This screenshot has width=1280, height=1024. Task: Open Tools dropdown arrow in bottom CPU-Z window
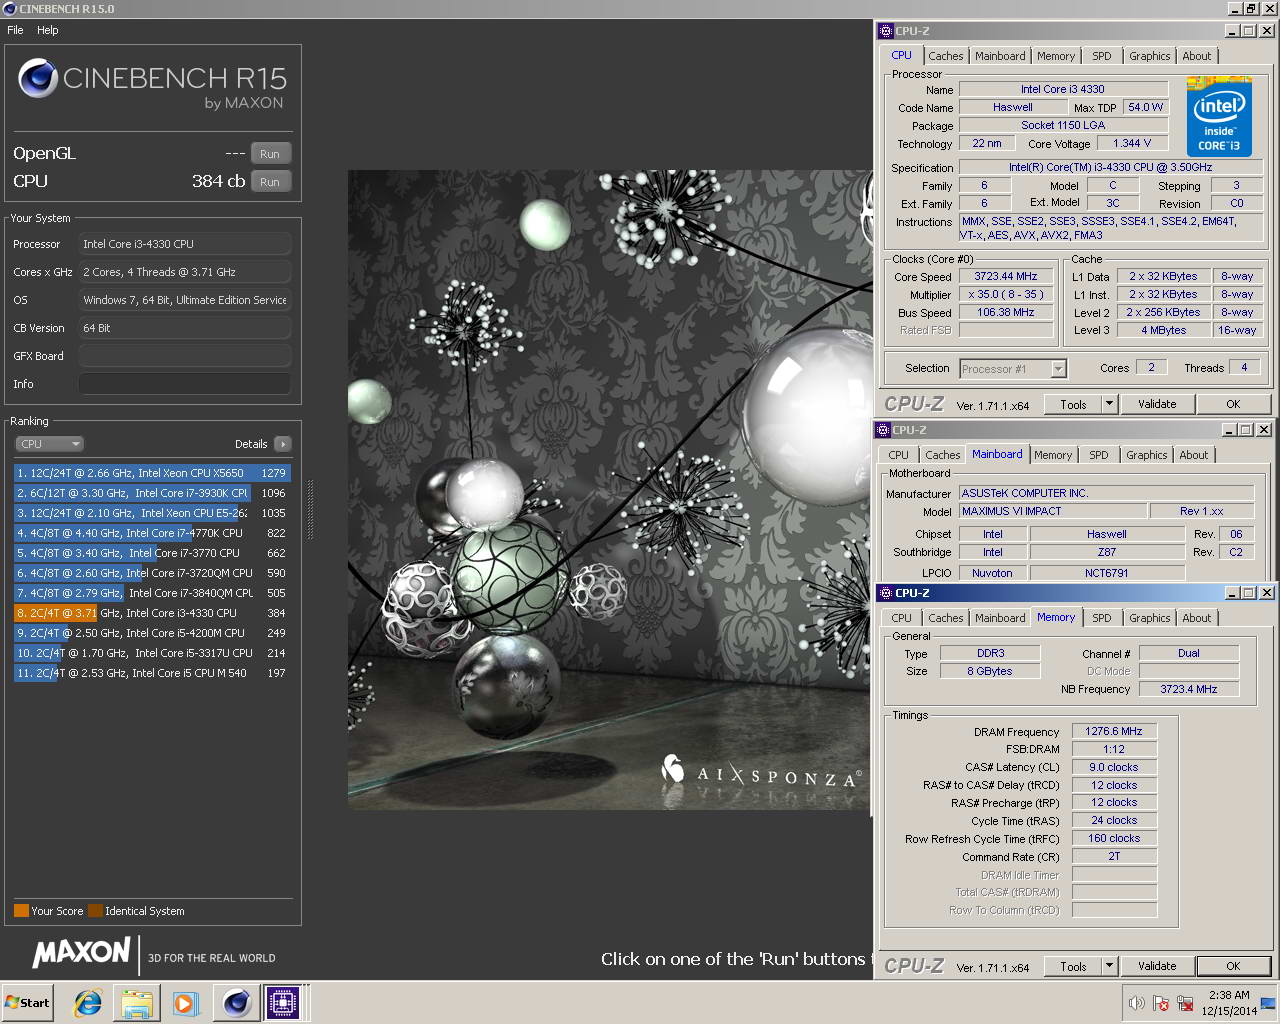(x=1109, y=966)
